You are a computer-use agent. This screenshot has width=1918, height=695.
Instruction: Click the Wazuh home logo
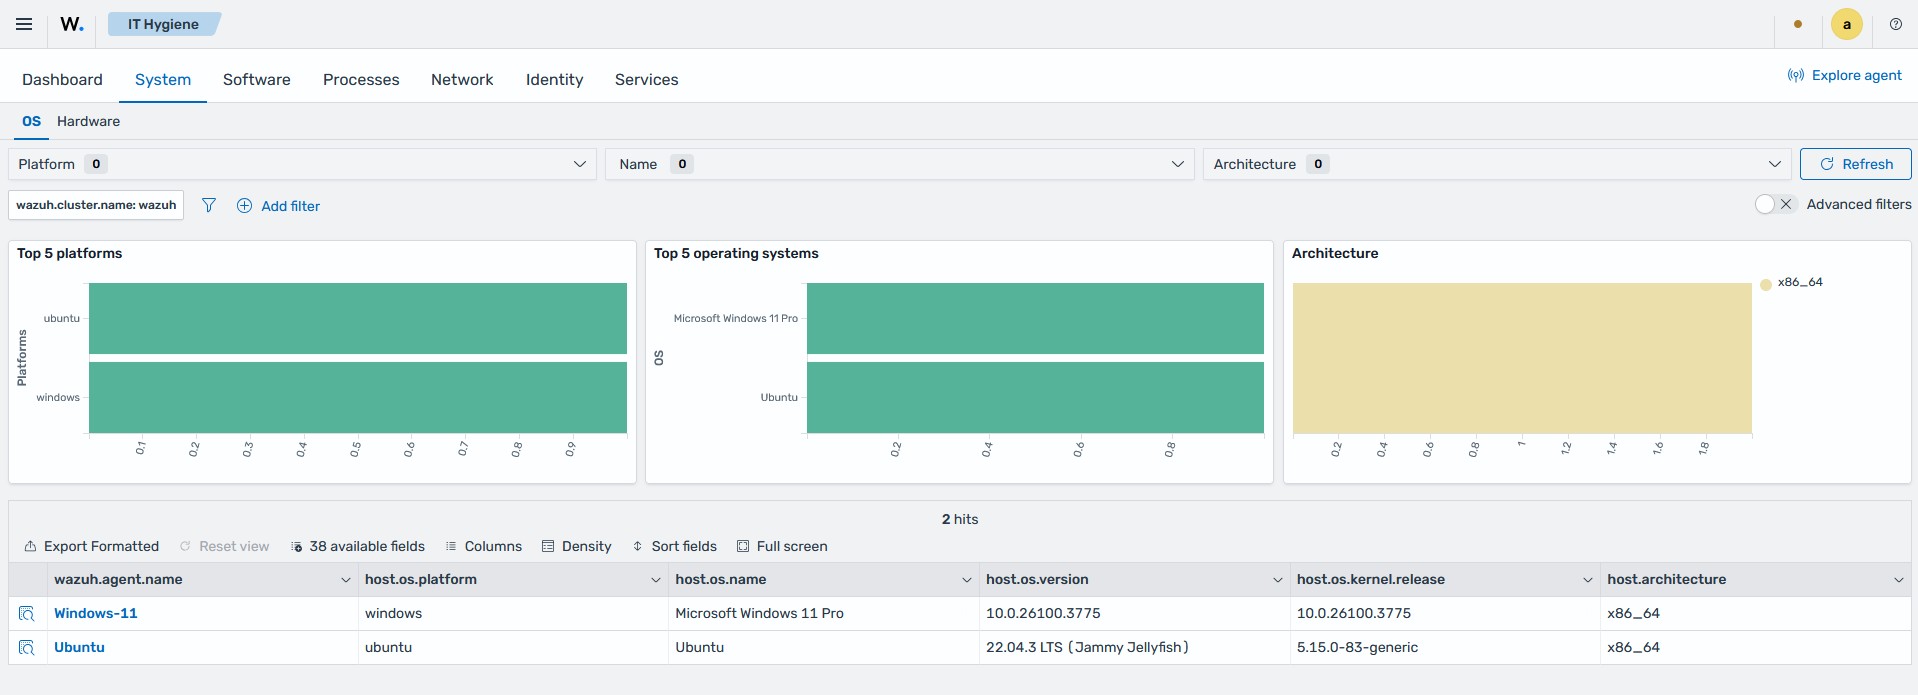point(72,24)
